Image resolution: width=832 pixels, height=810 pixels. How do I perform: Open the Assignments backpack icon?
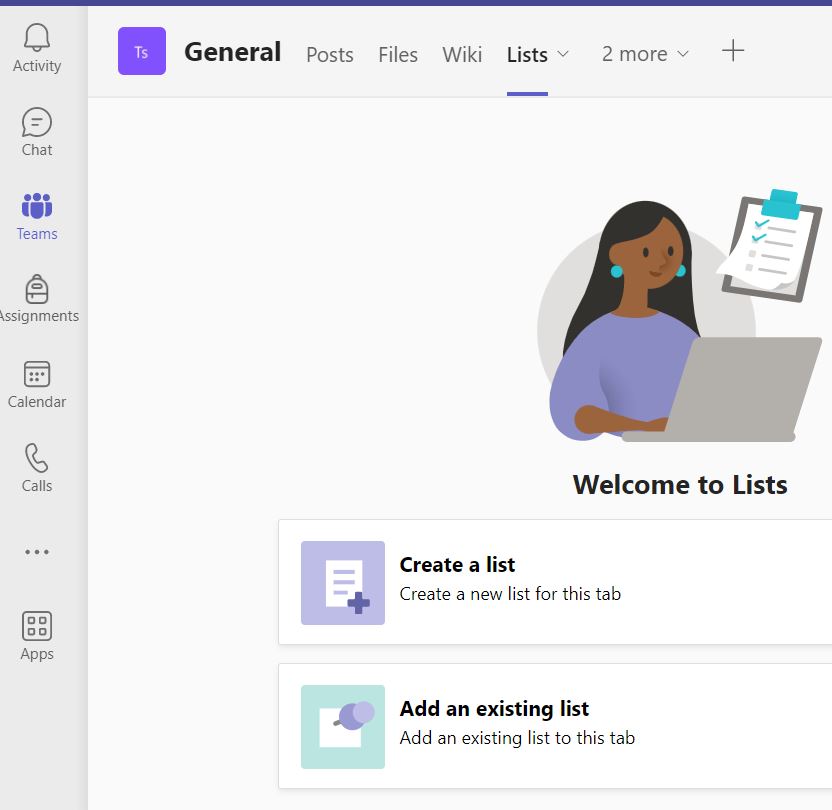click(x=37, y=290)
